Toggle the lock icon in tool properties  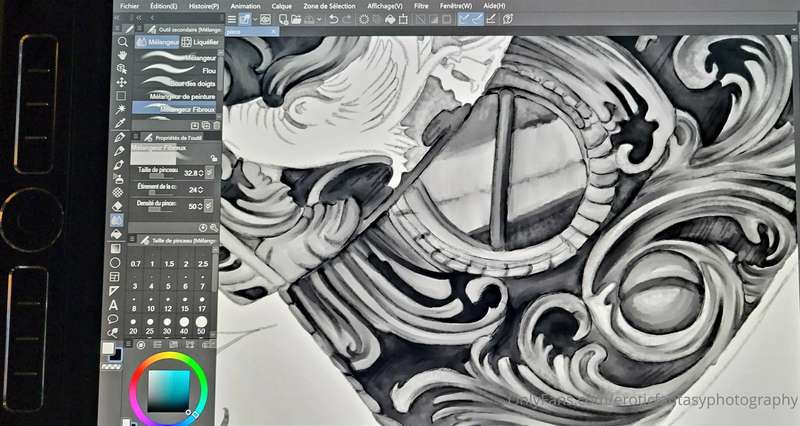pos(214,159)
